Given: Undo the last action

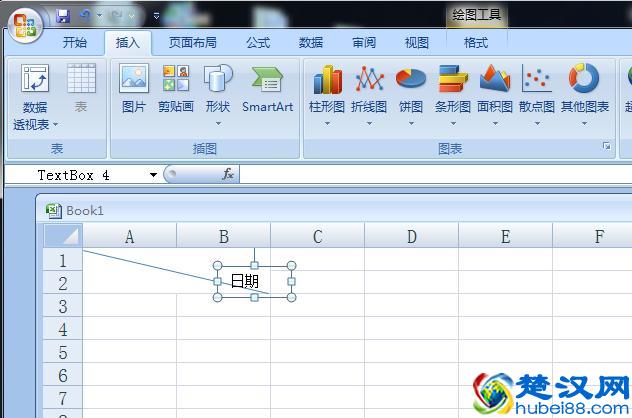Looking at the screenshot, I should click(x=85, y=16).
